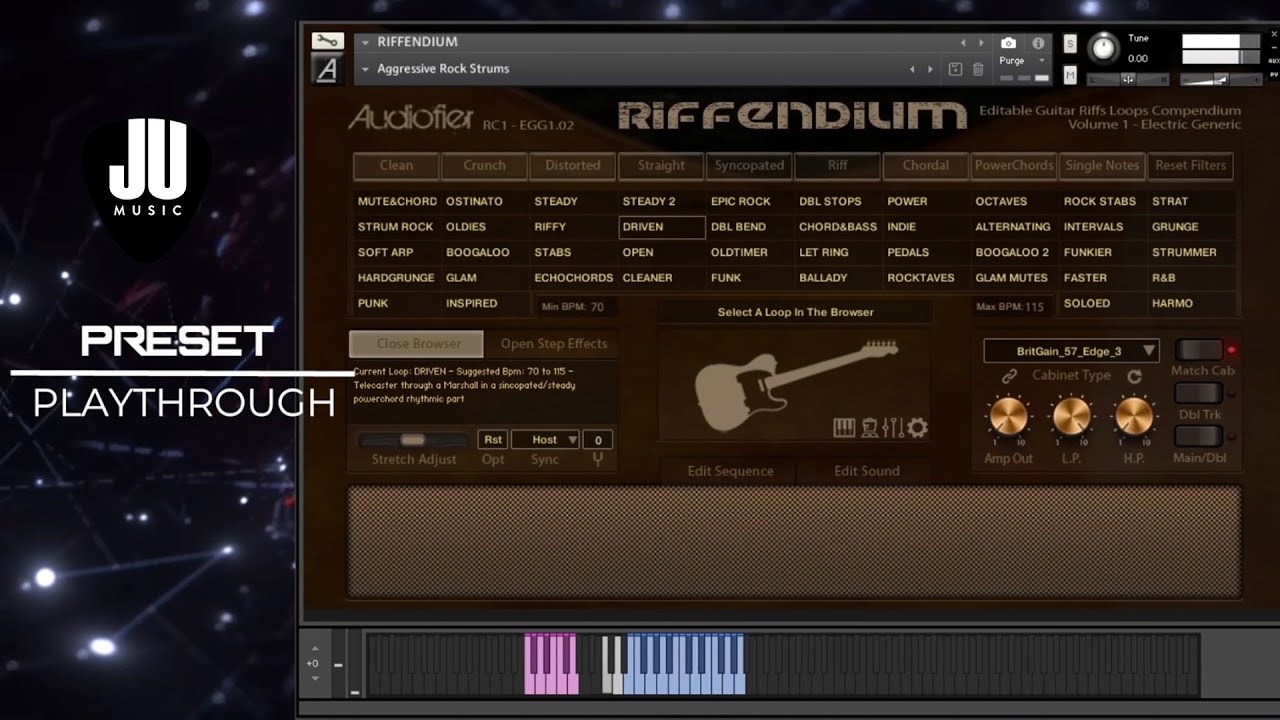Click the refresh icon beside Cabinet Type
1280x720 pixels.
[x=1134, y=376]
